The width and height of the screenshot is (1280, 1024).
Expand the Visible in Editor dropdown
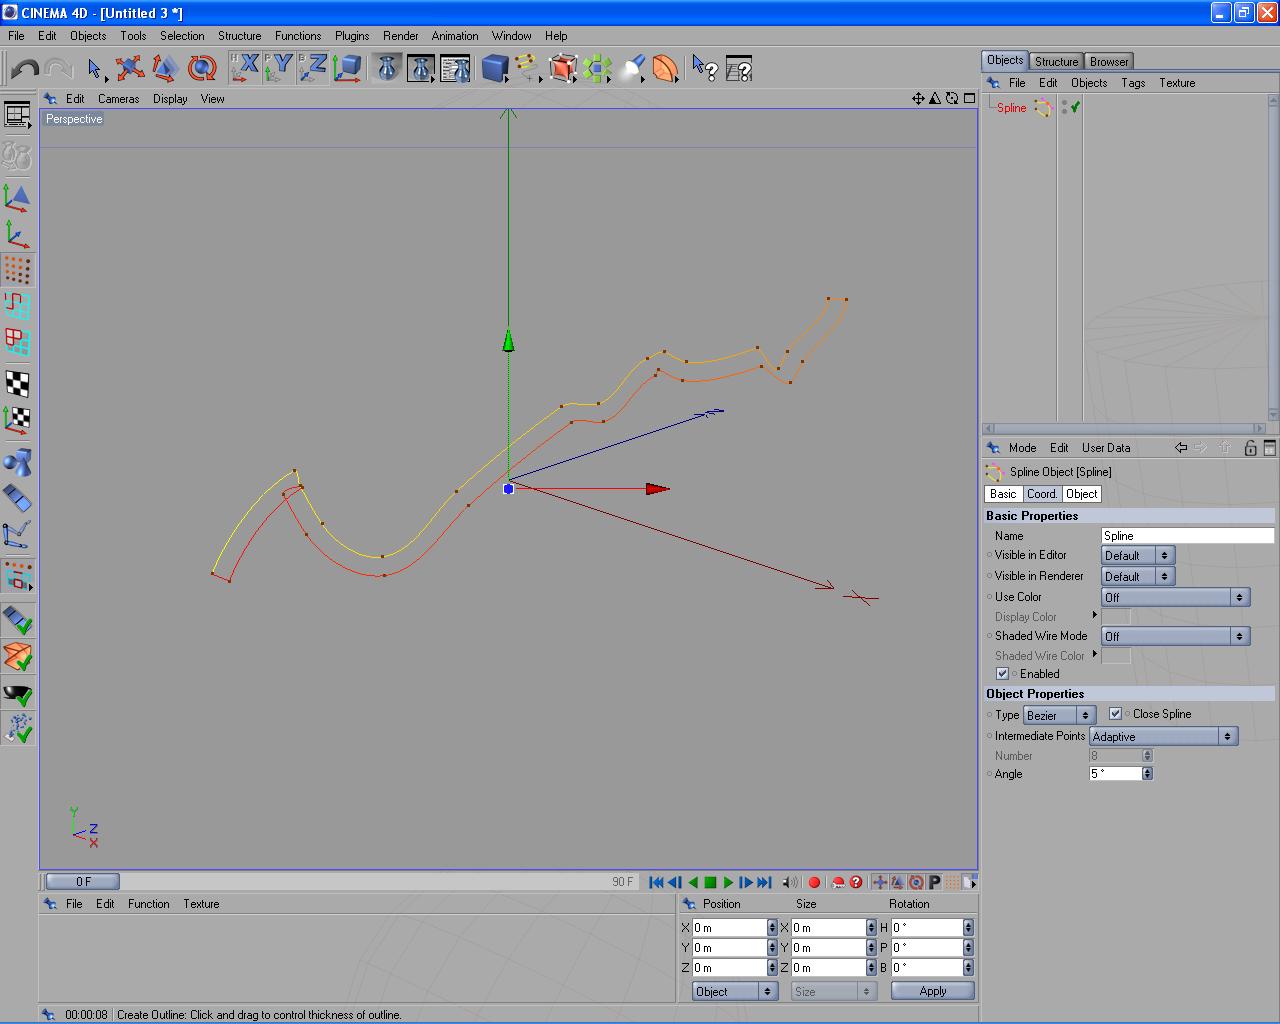(1137, 555)
